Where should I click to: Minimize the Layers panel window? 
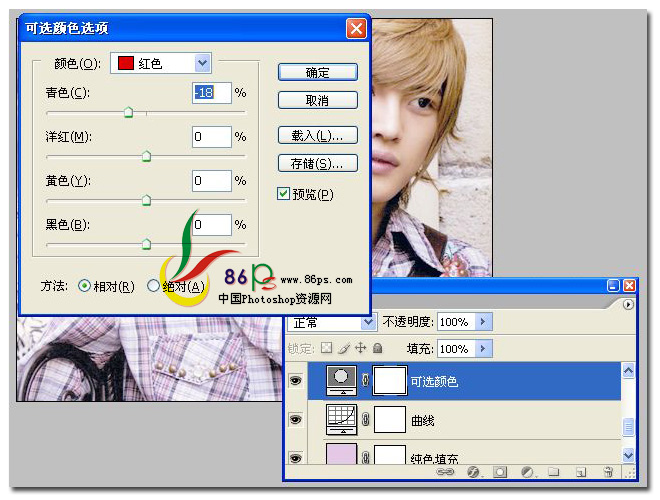point(613,286)
